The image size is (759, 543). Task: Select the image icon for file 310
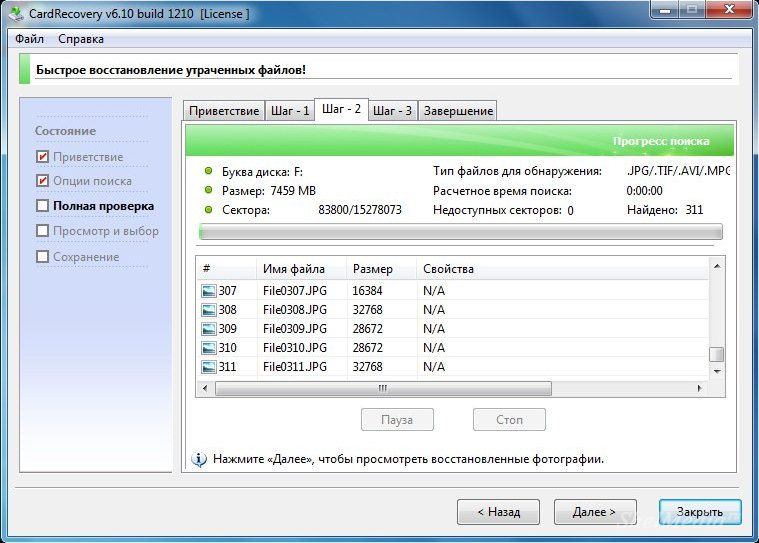(209, 348)
